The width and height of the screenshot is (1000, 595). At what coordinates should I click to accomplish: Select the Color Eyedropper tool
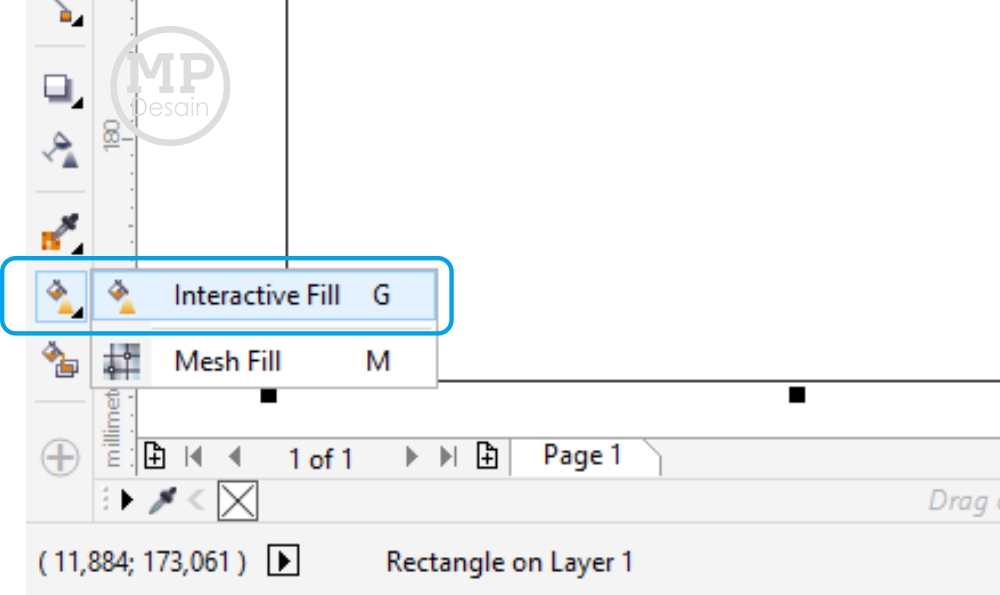click(x=61, y=233)
